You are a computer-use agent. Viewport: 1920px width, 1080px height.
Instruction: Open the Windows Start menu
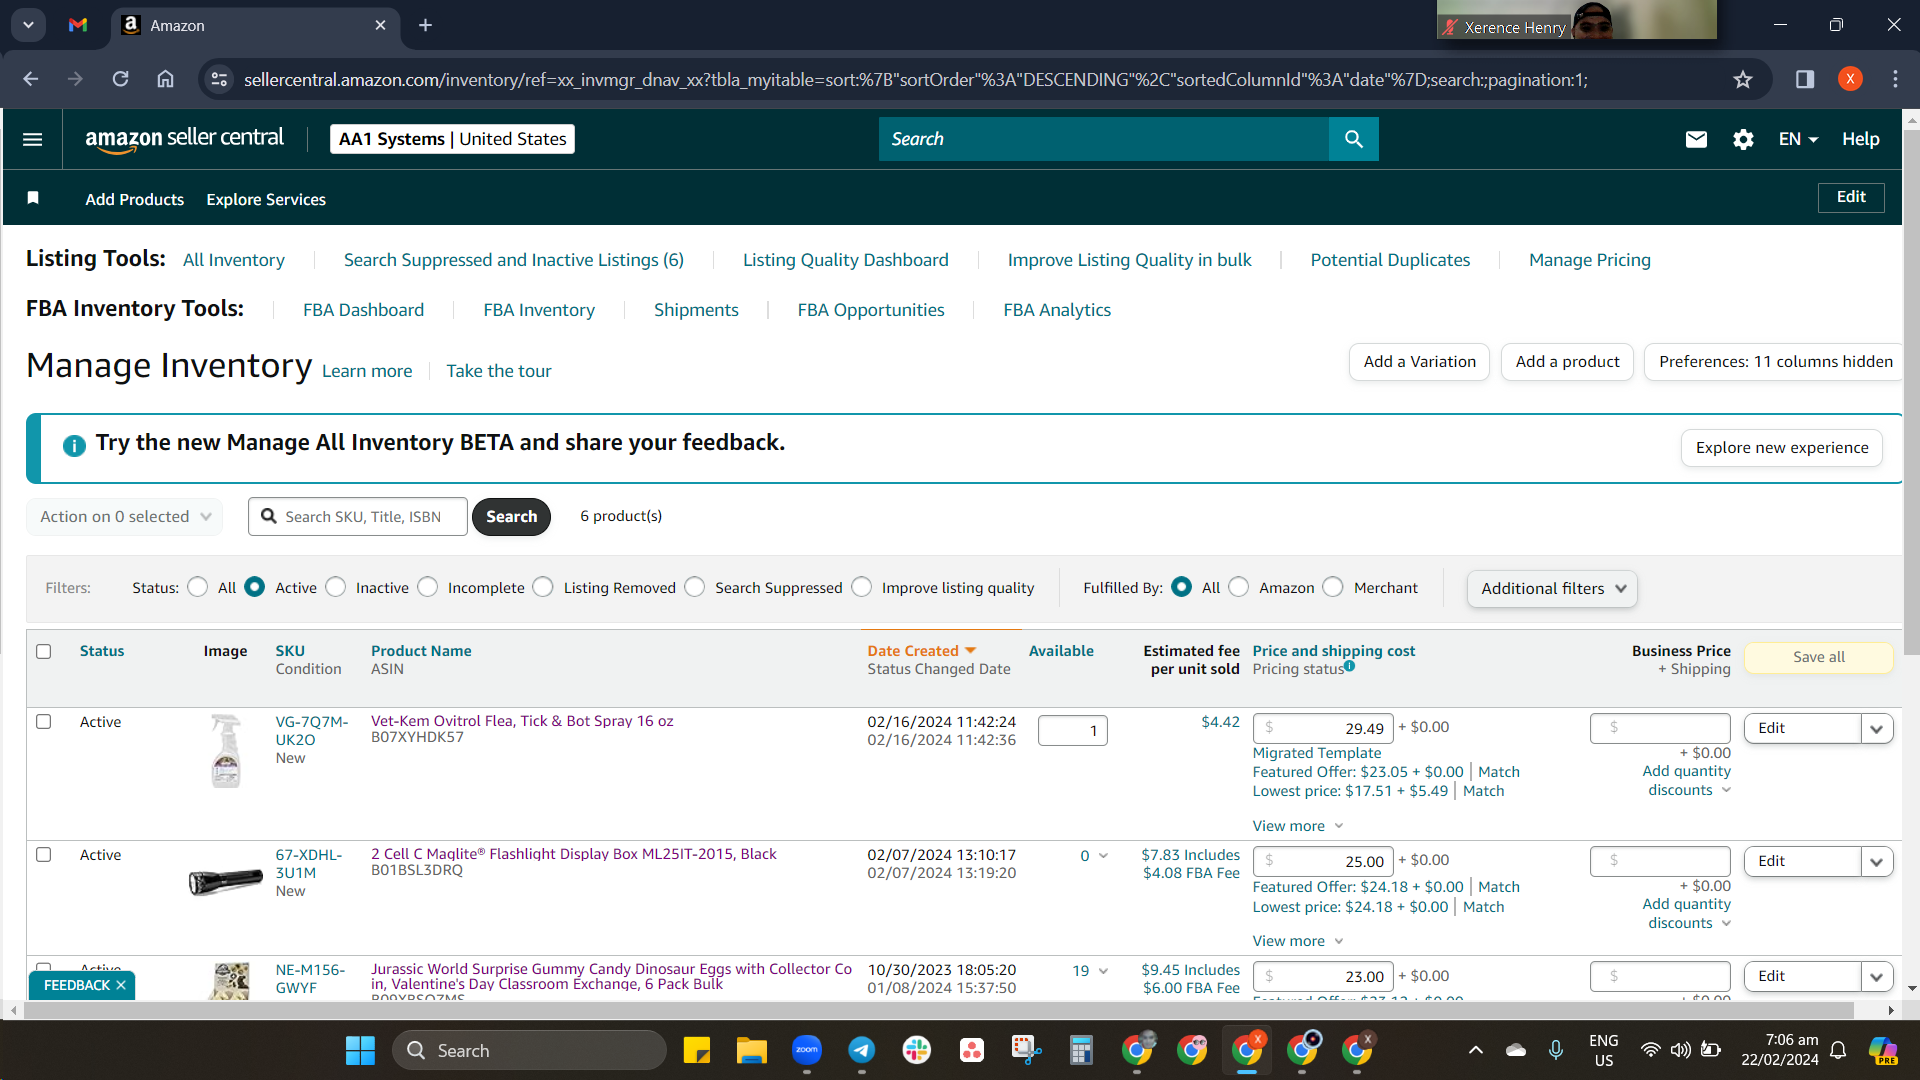tap(360, 1050)
